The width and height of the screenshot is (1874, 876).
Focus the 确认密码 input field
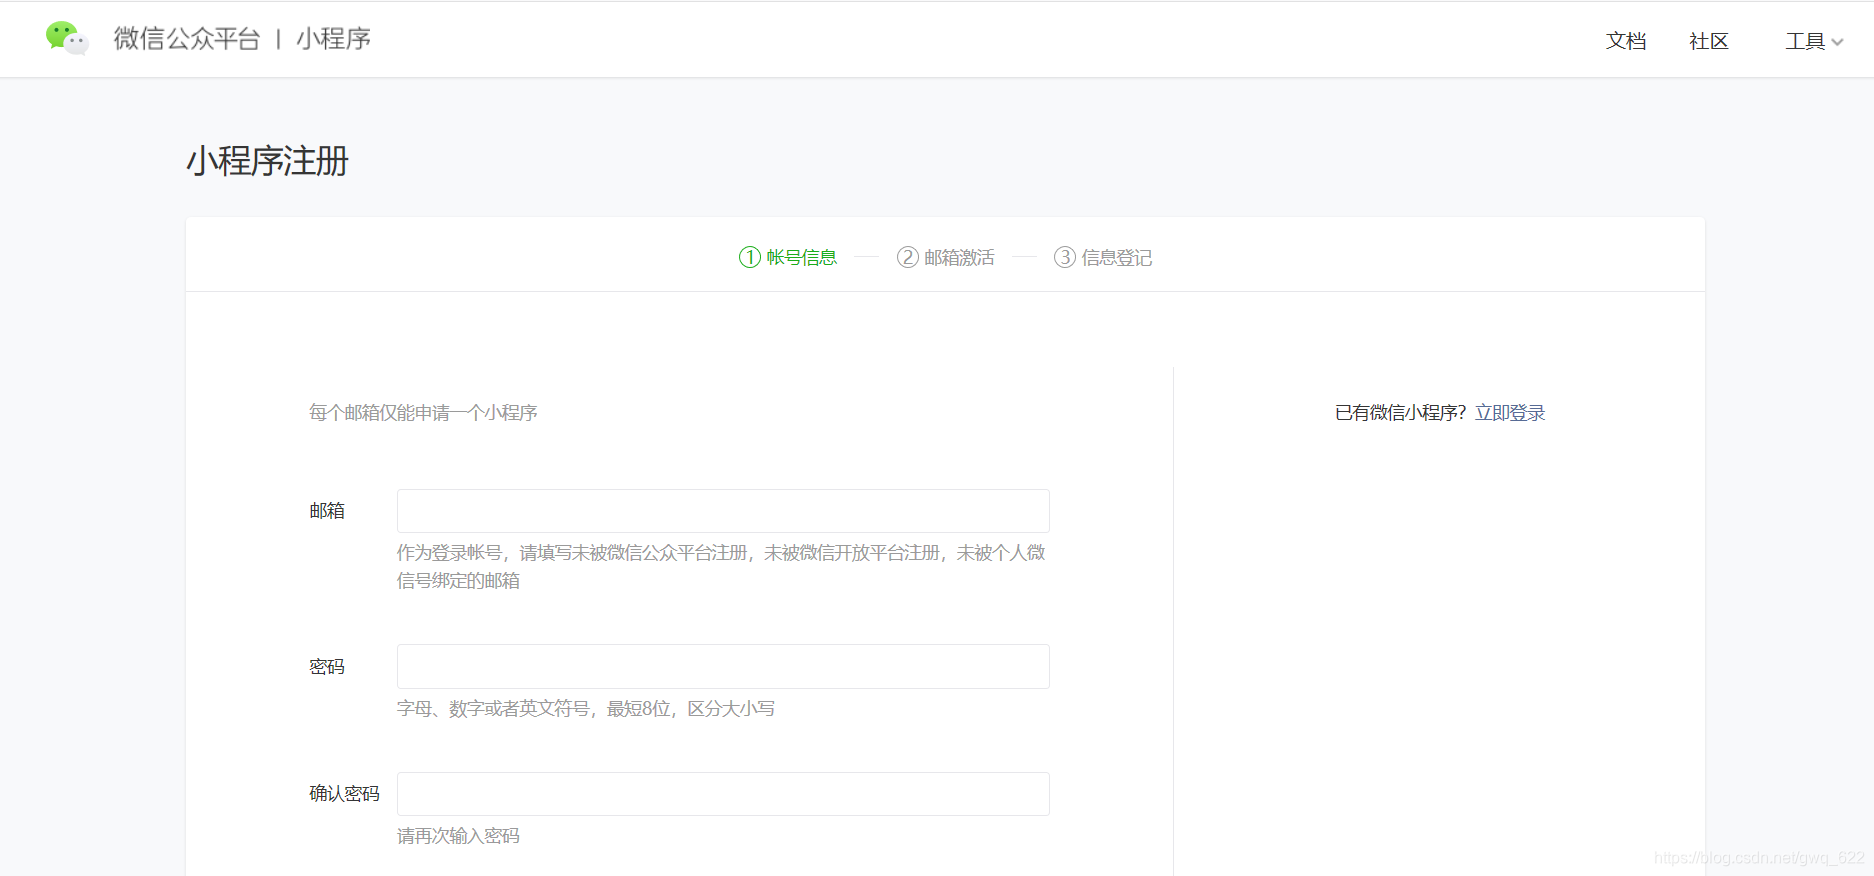[723, 794]
